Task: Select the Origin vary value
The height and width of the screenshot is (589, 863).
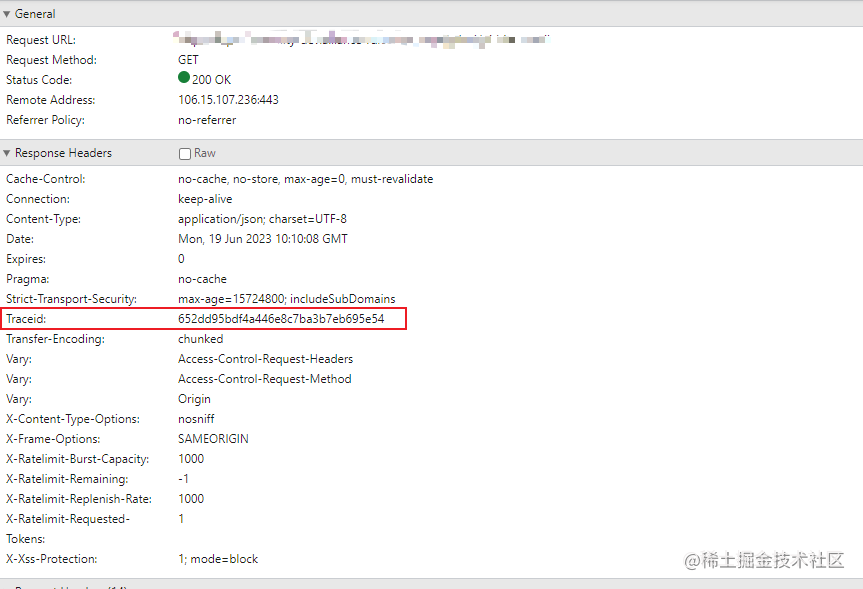Action: tap(194, 399)
